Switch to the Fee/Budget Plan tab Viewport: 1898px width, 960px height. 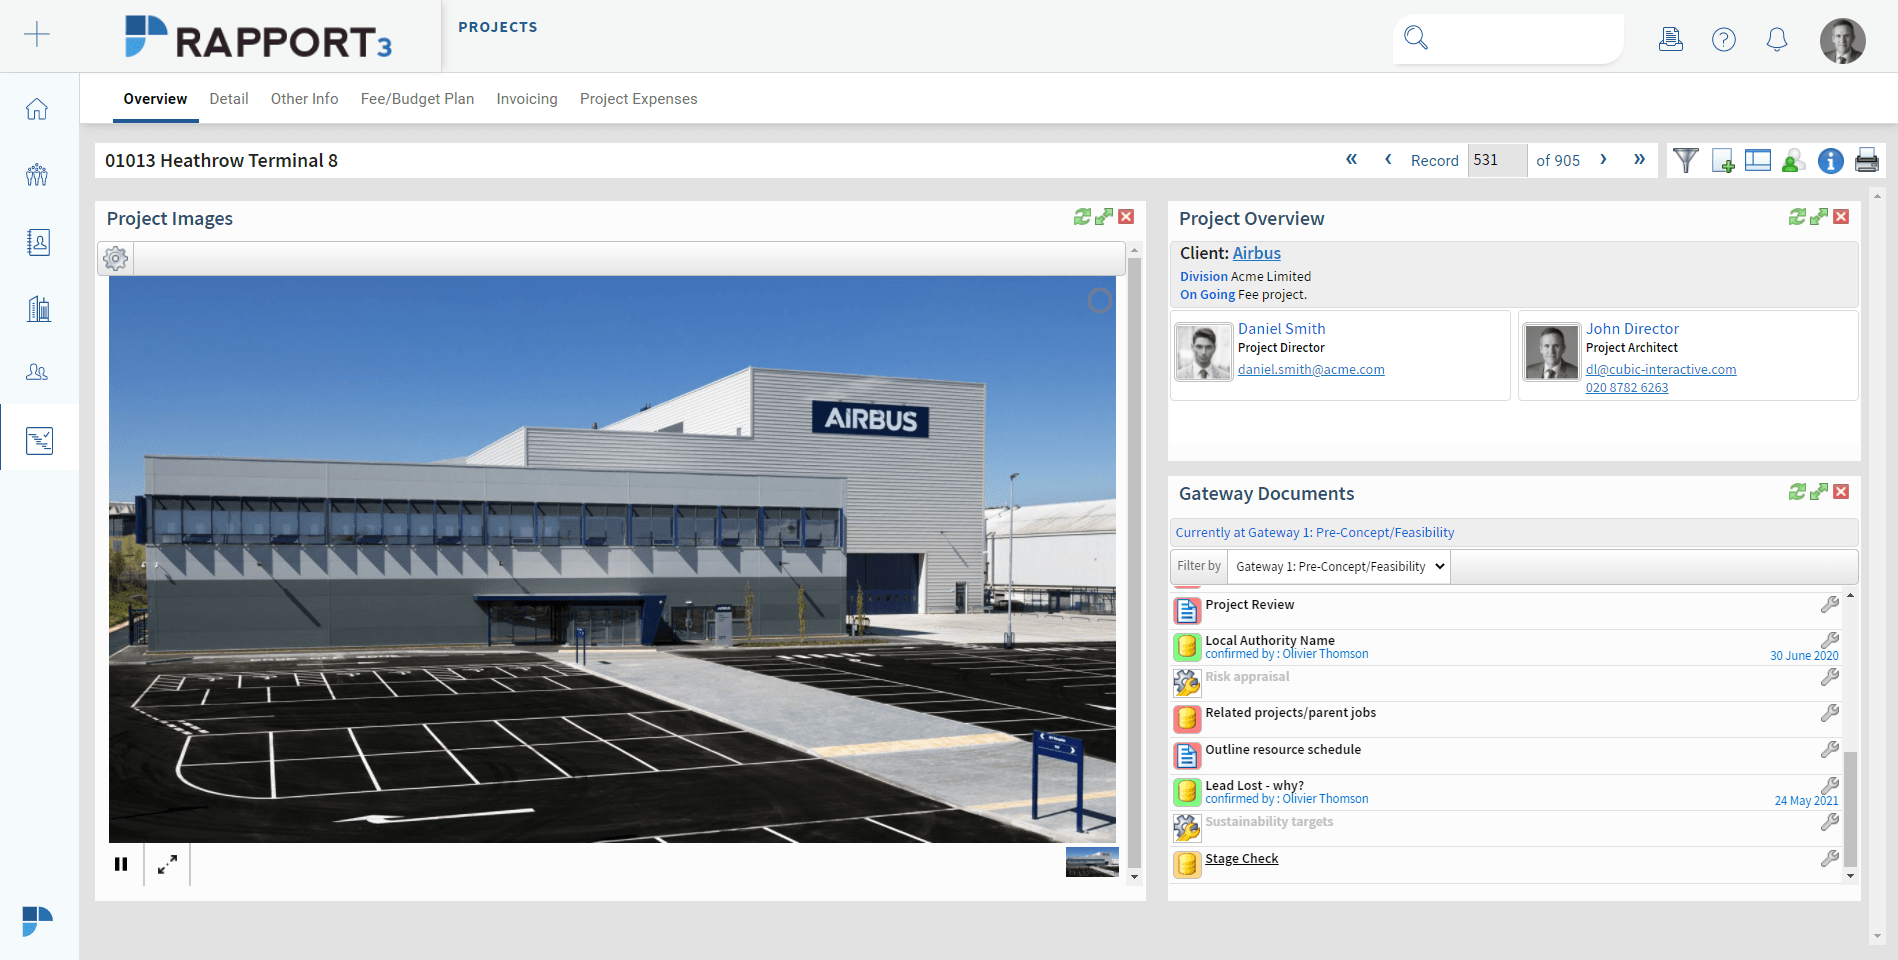click(417, 98)
